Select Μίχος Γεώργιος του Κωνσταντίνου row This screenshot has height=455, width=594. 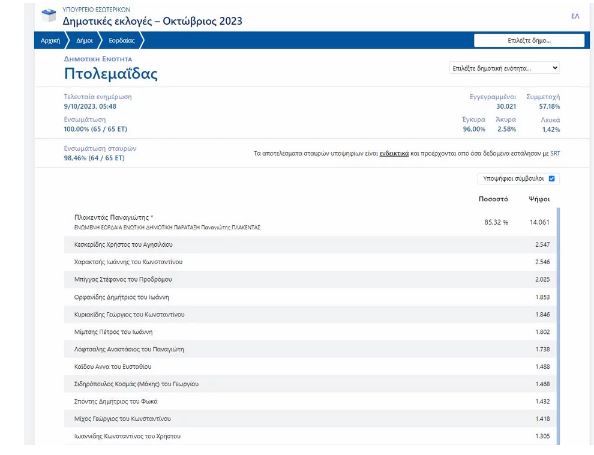pyautogui.click(x=310, y=419)
